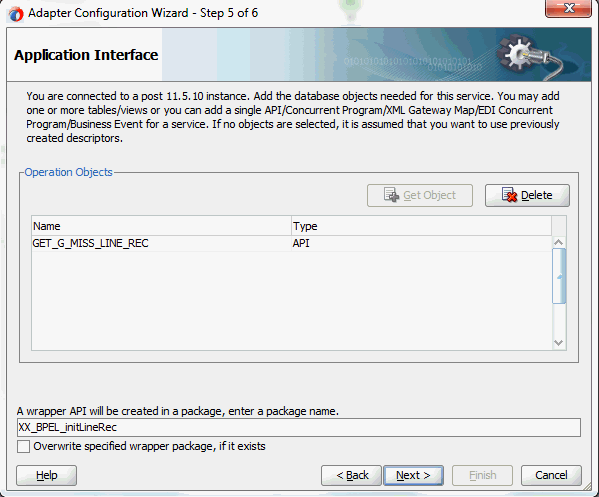Click the object list scrollbar thumb
The image size is (599, 497).
tap(559, 276)
